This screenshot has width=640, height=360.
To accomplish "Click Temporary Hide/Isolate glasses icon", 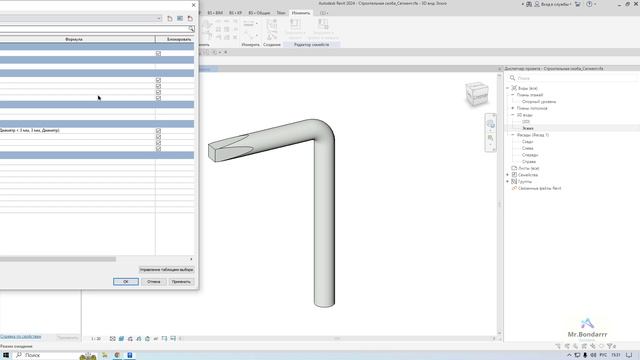I will [x=156, y=339].
